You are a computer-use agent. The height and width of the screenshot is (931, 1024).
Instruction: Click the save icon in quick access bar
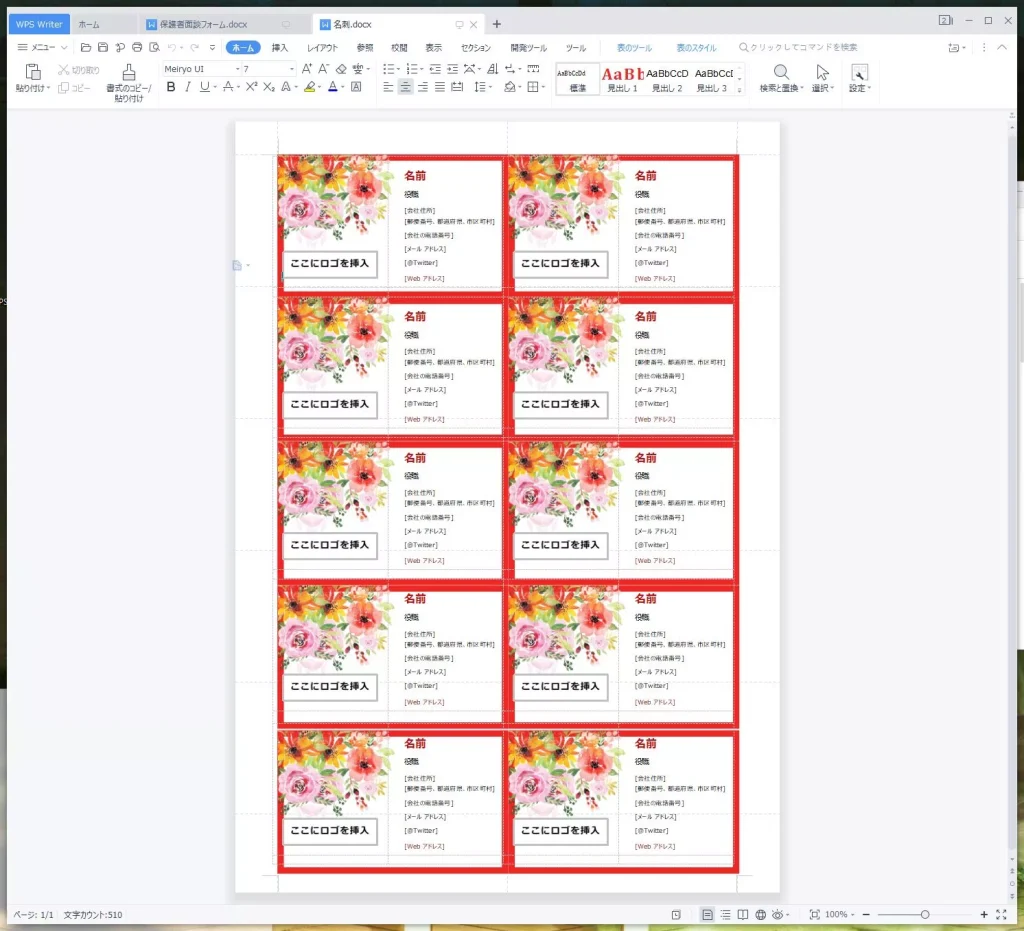(102, 48)
